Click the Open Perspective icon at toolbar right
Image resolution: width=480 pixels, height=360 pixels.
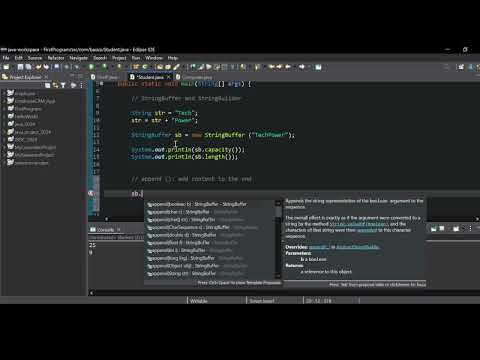461,67
